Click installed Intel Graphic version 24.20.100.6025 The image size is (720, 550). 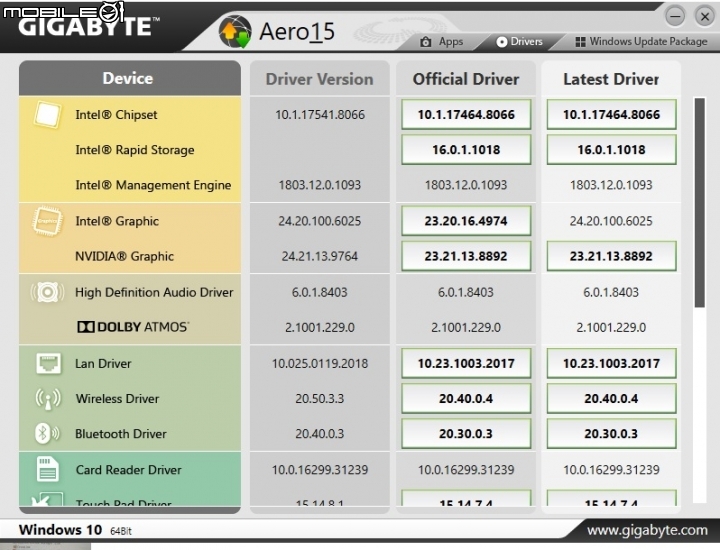pyautogui.click(x=320, y=221)
